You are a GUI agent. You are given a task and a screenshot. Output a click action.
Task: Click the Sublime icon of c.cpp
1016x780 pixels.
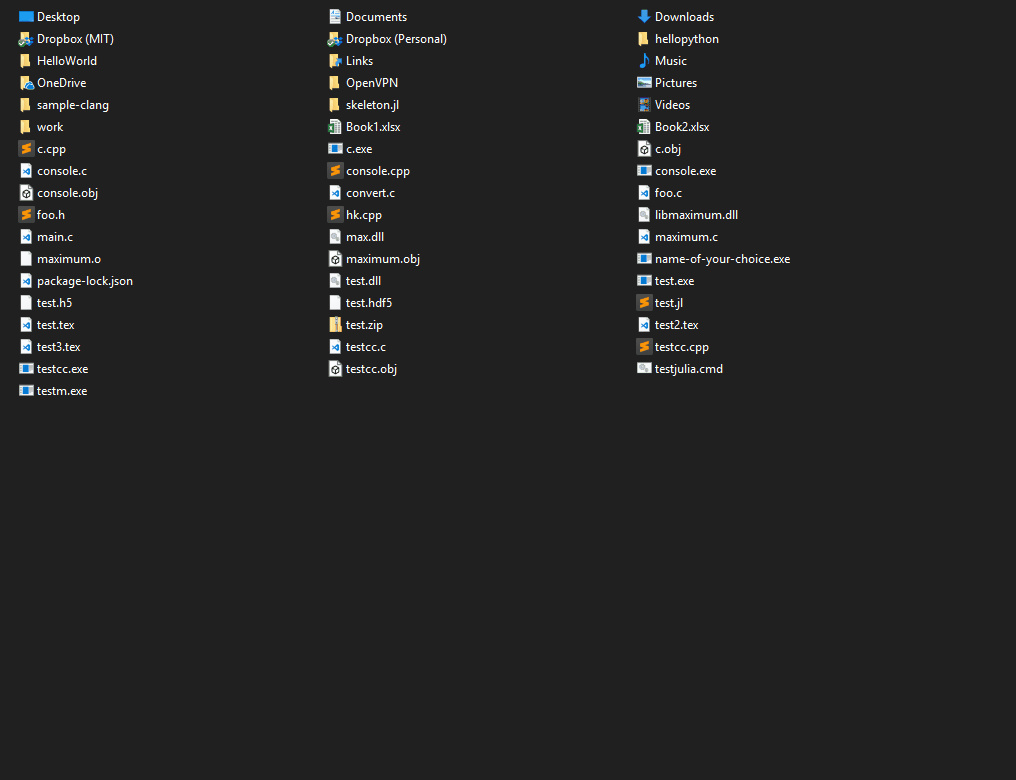click(x=26, y=149)
